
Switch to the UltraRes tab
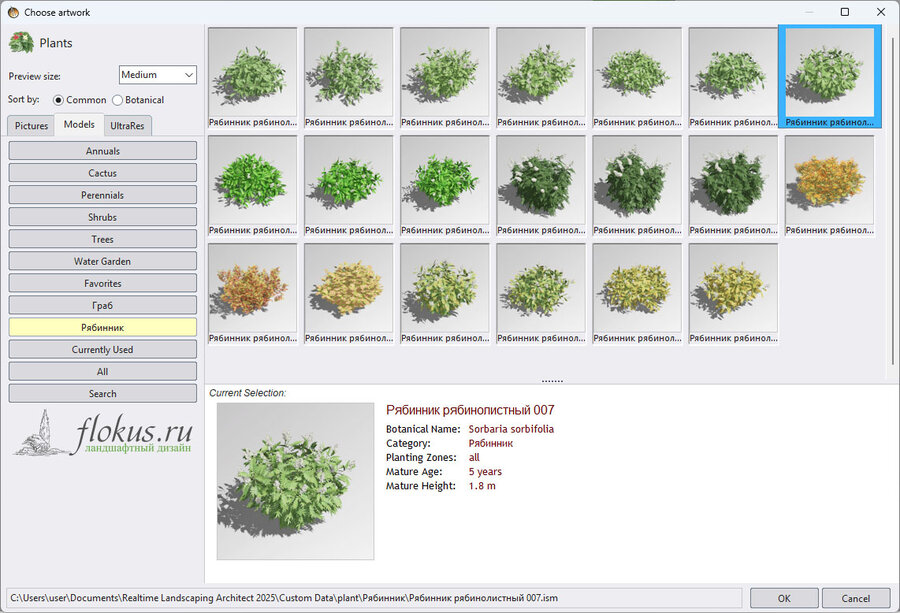(127, 126)
